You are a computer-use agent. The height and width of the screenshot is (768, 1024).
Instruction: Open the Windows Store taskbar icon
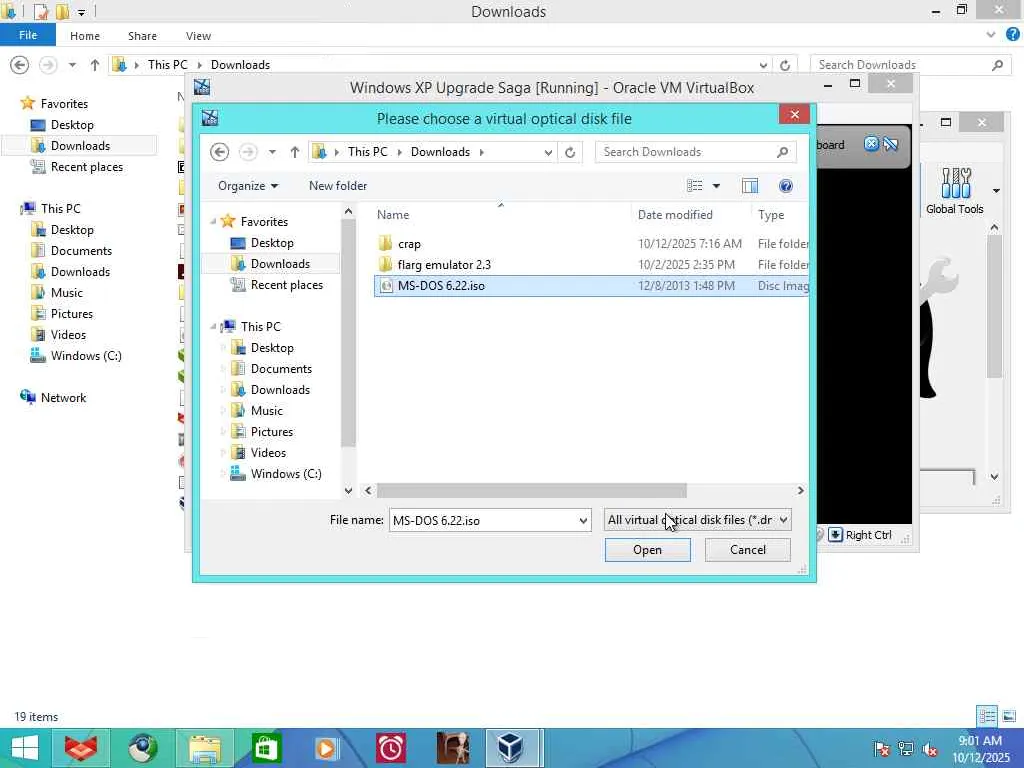[x=266, y=748]
